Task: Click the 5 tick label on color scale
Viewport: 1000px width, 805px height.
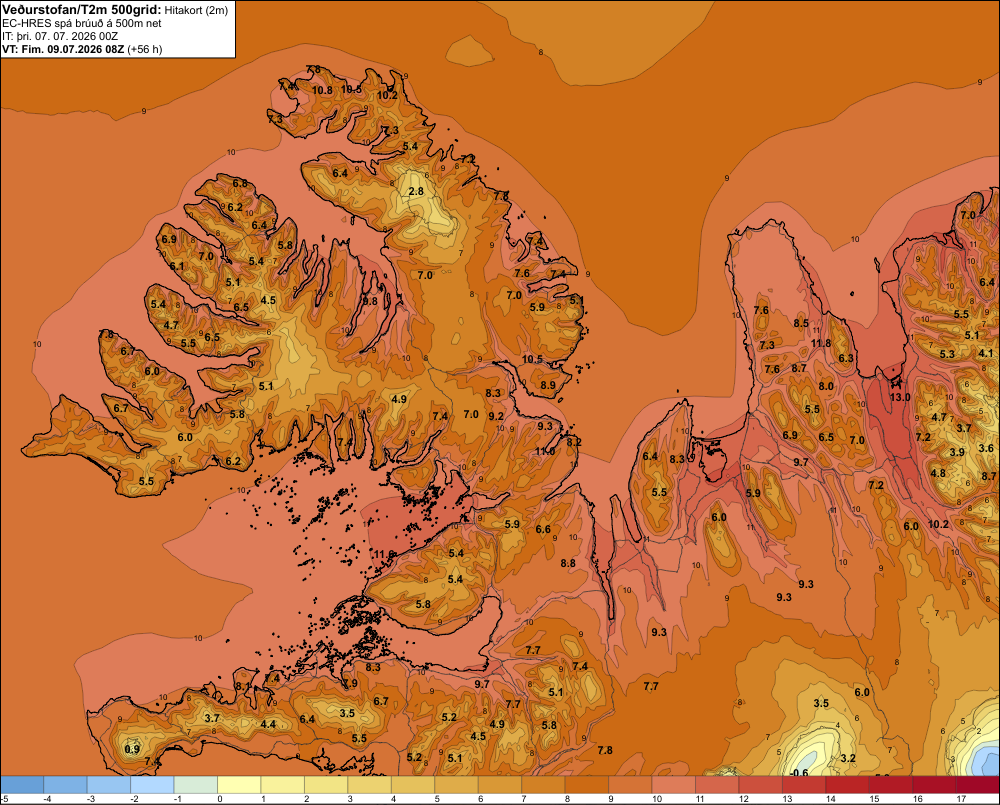Action: 438,799
